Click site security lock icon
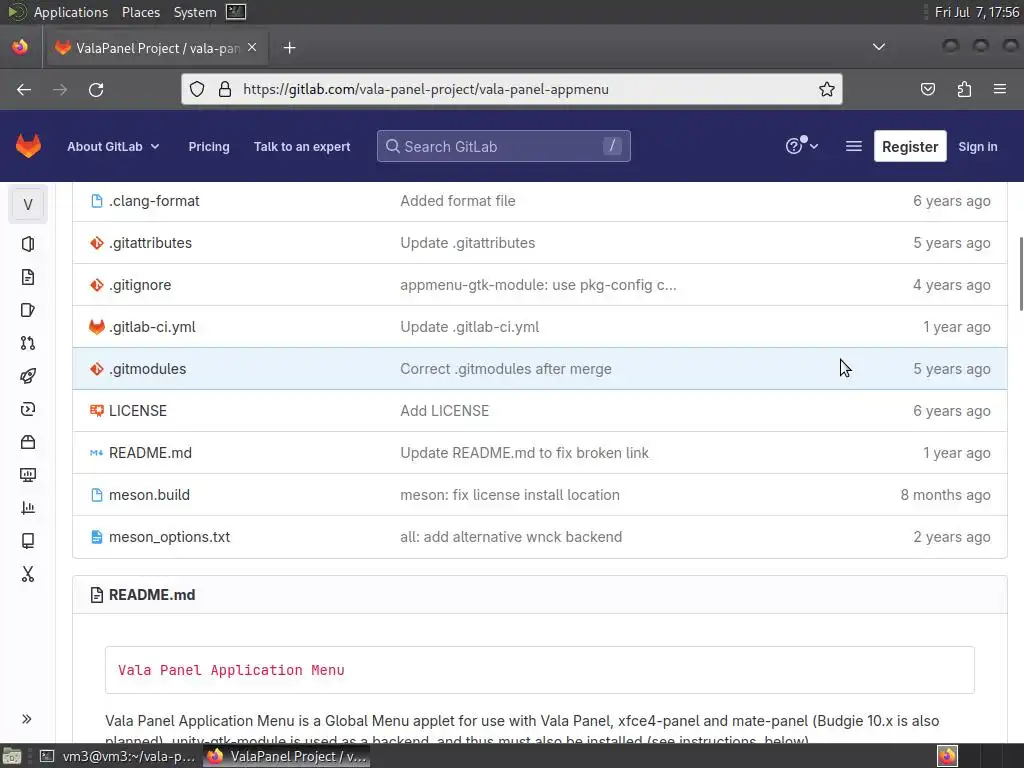Viewport: 1024px width, 768px height. point(225,89)
